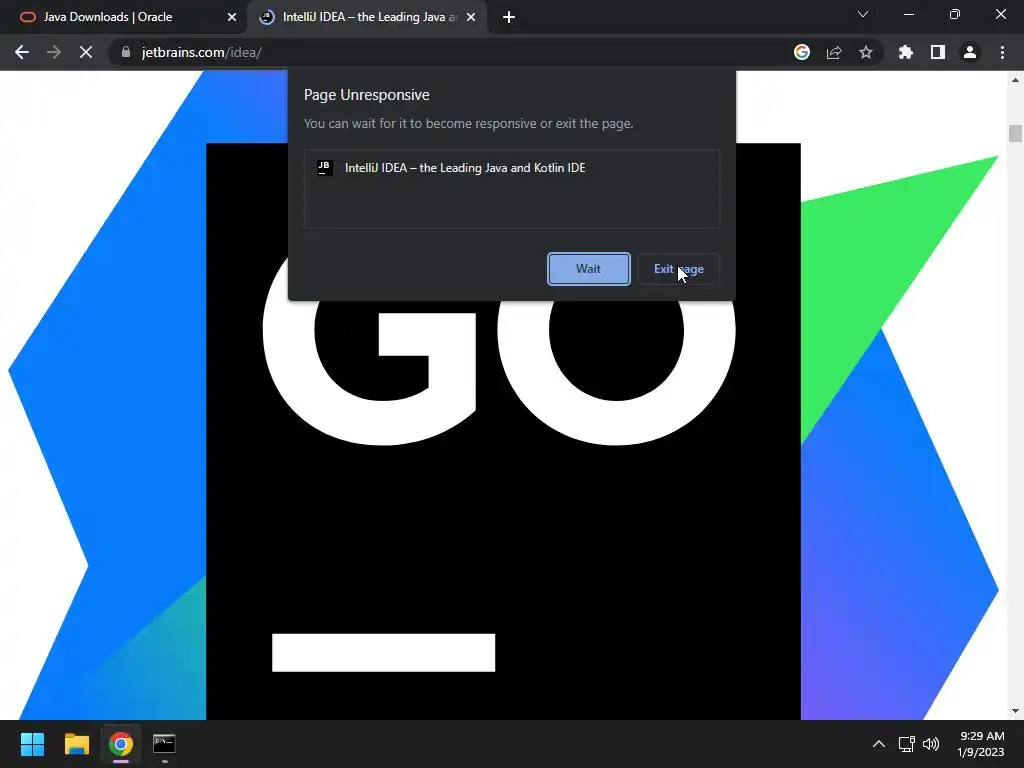
Task: Close the IntelliJ IDEA tab
Action: pyautogui.click(x=471, y=18)
